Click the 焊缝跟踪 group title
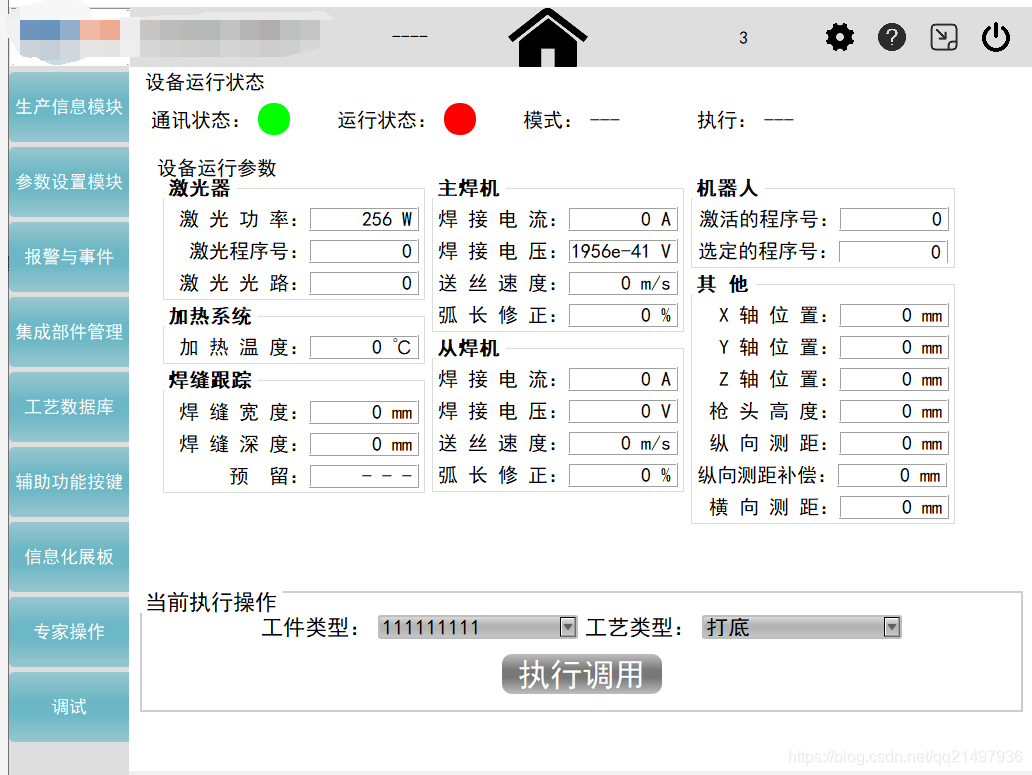Screen dimensions: 1032x775 click(x=210, y=380)
